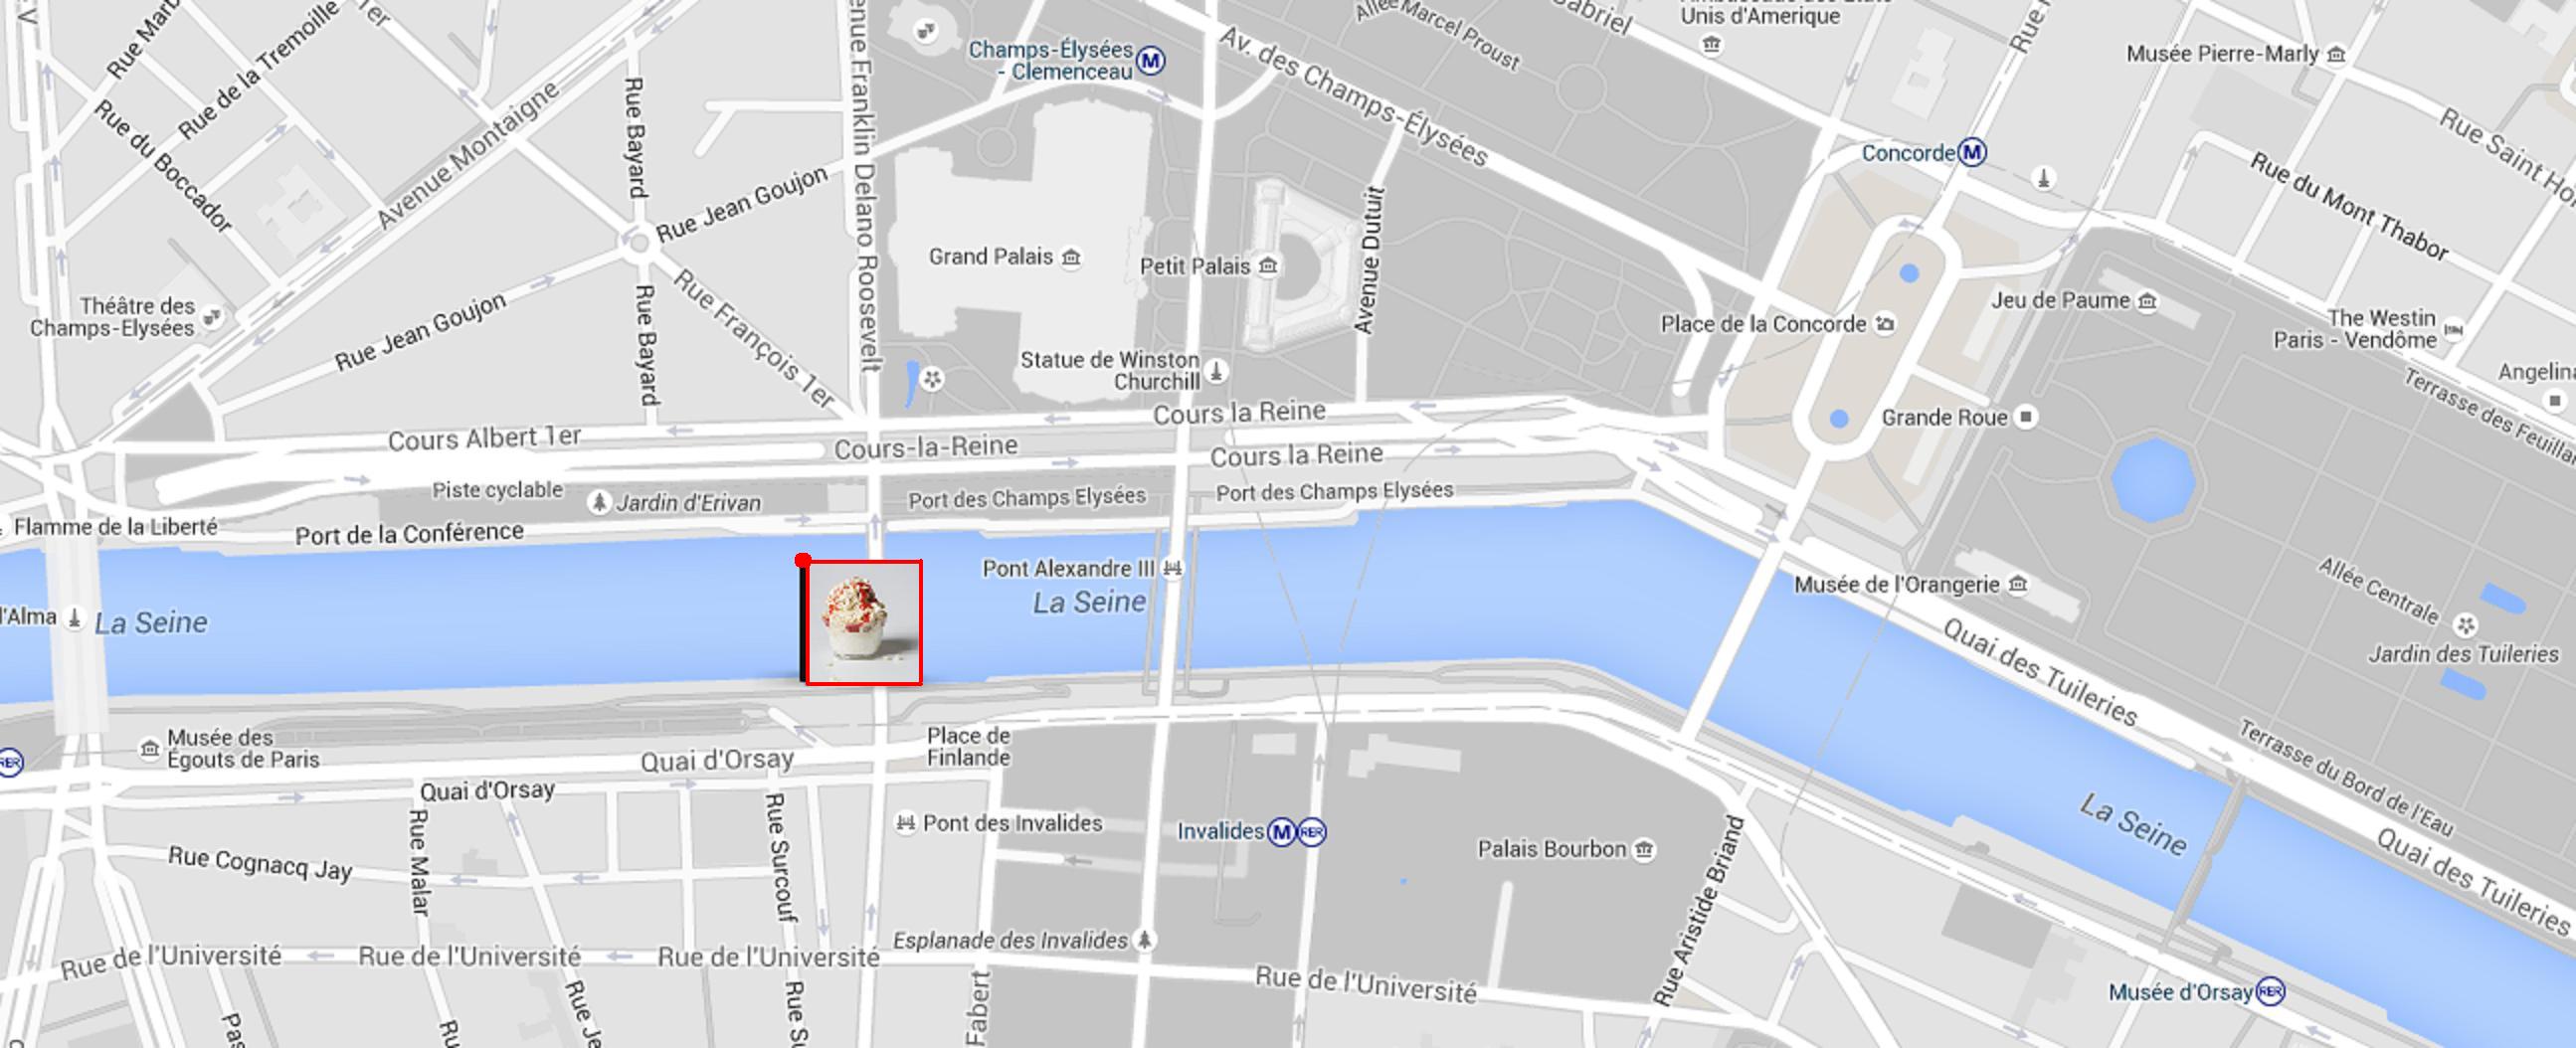This screenshot has height=1048, width=2576.
Task: Click the Pont Alexandre III bridge icon
Action: (1172, 569)
